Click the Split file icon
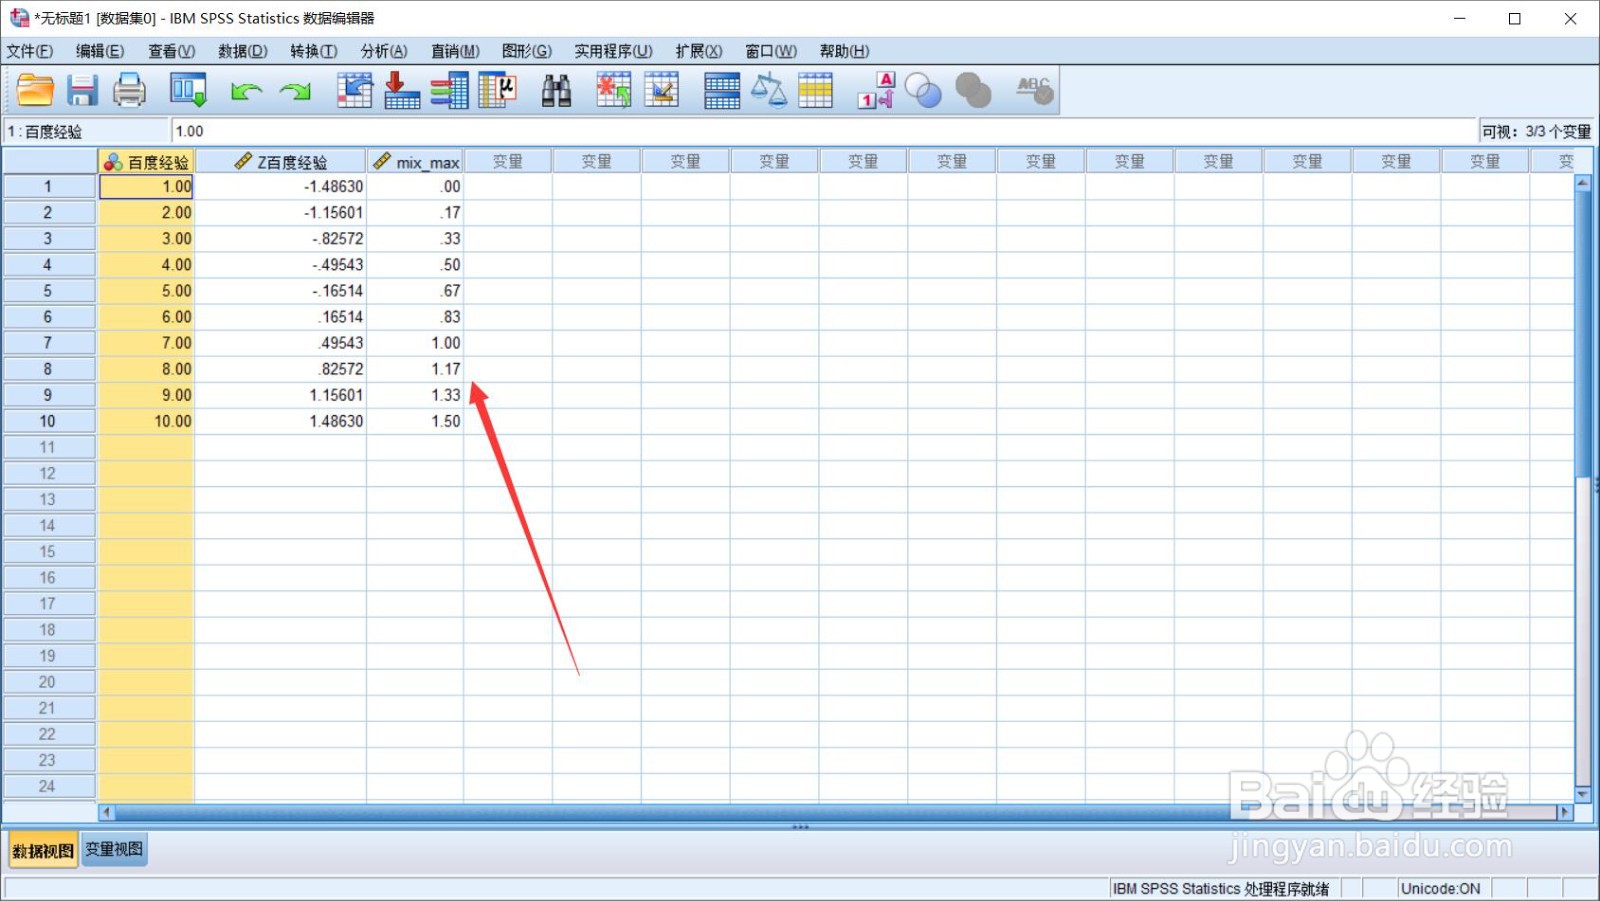The width and height of the screenshot is (1600, 901). click(721, 91)
